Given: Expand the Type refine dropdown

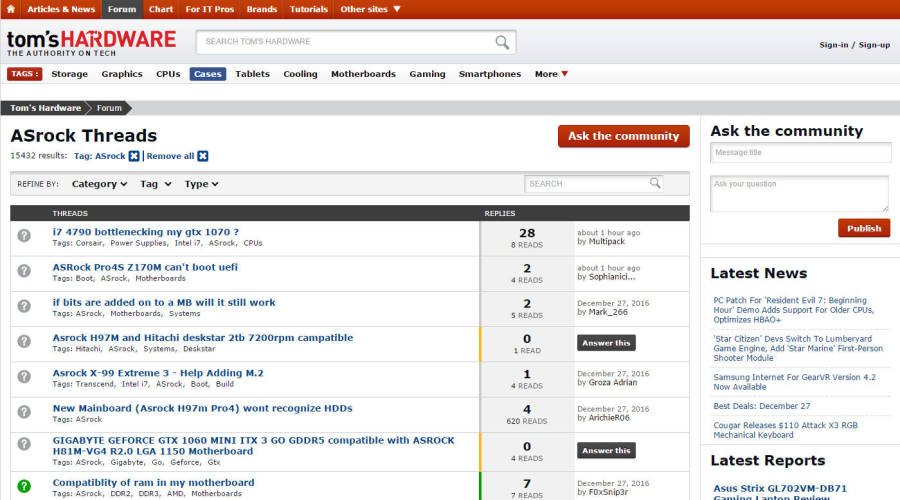Looking at the screenshot, I should [x=201, y=184].
